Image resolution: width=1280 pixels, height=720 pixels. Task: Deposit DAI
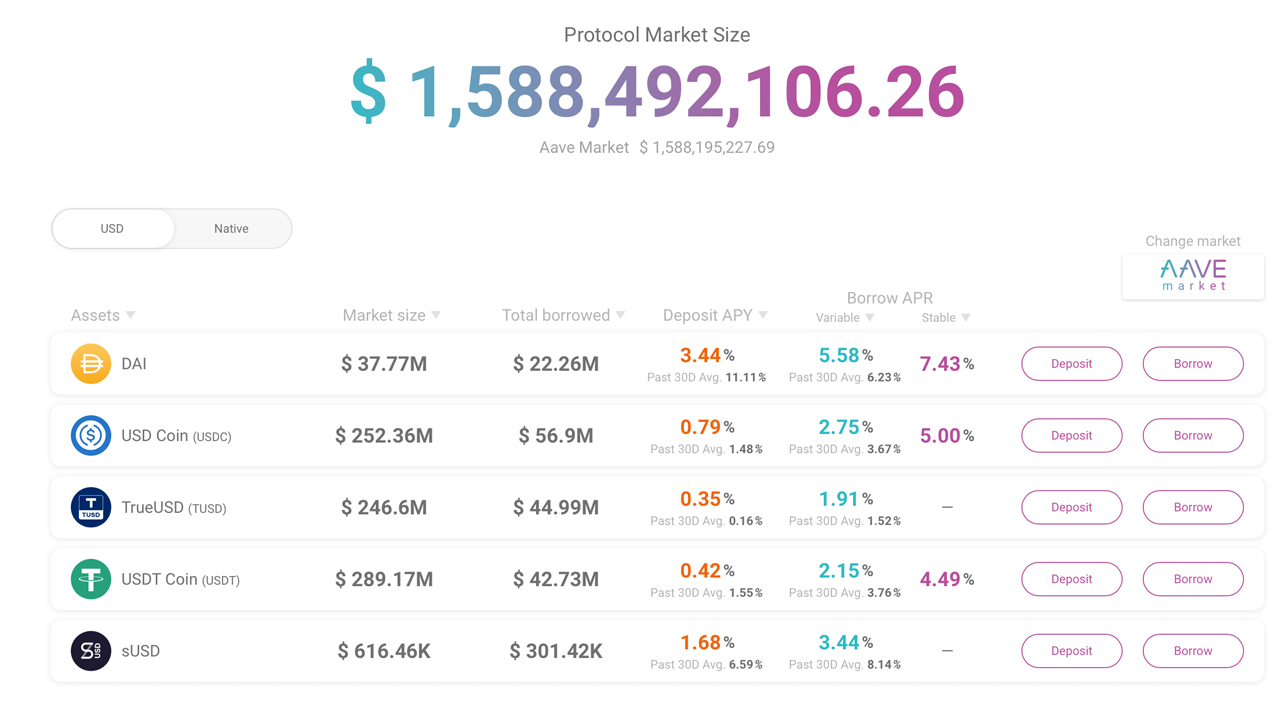(1072, 364)
